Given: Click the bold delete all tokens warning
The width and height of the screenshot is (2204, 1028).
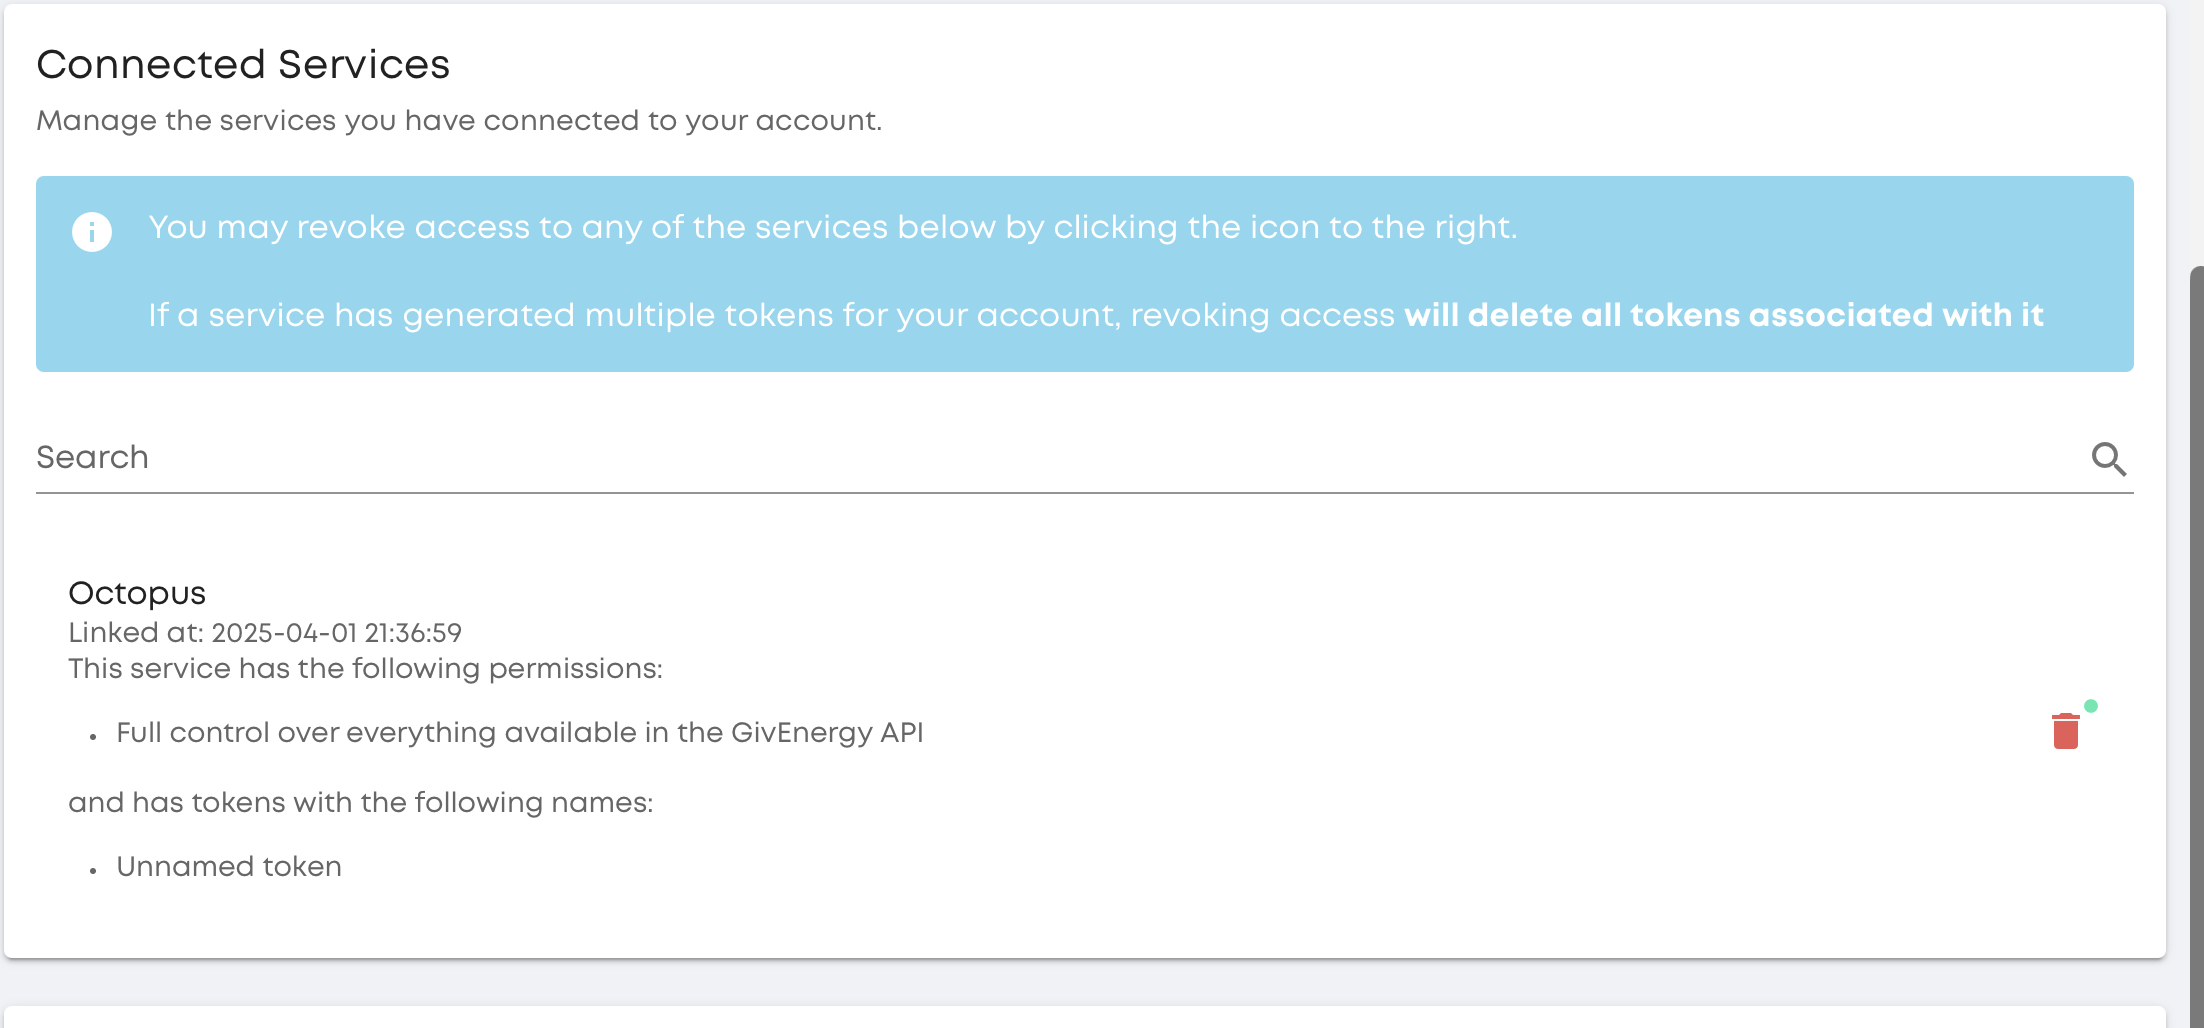Looking at the screenshot, I should (x=1723, y=315).
